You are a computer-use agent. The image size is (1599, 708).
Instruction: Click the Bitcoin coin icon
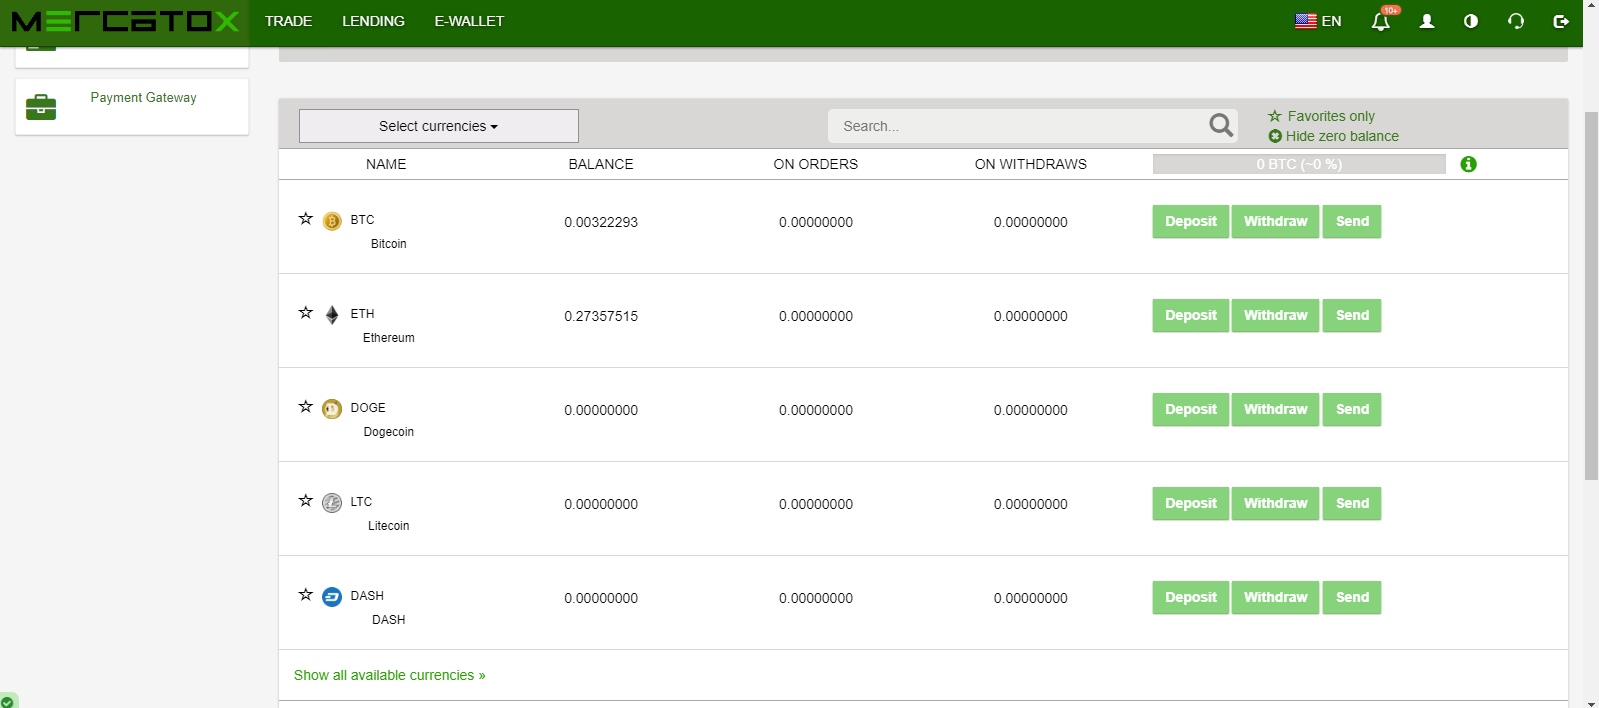click(332, 221)
